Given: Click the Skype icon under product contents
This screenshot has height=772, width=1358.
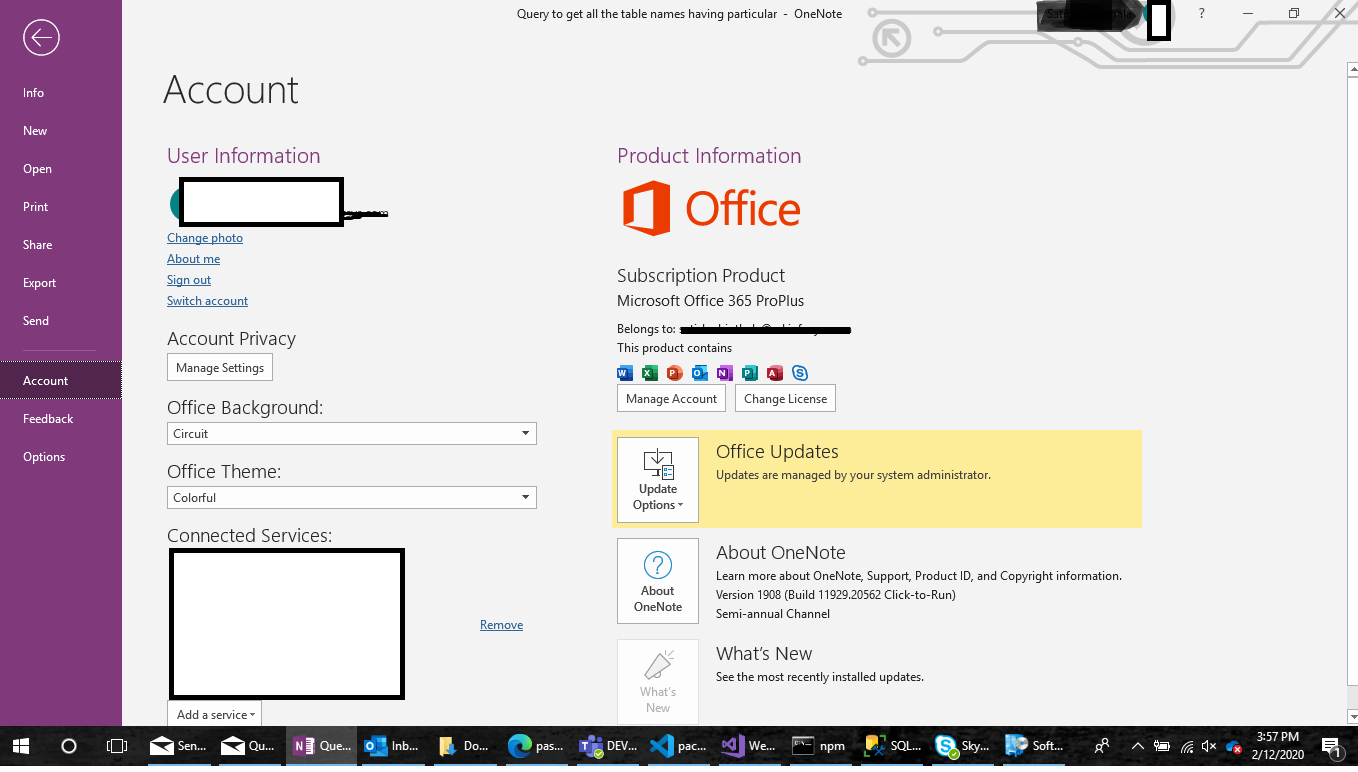Looking at the screenshot, I should 800,373.
